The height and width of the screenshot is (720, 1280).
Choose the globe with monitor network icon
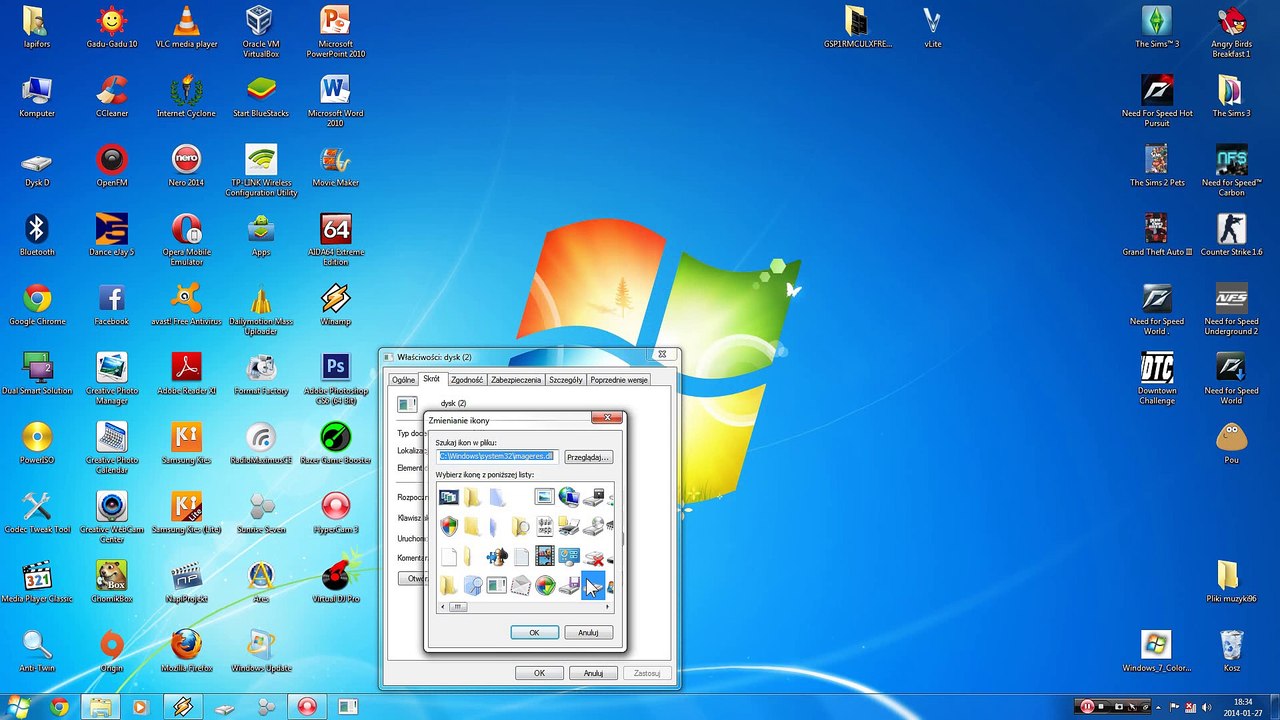click(569, 497)
